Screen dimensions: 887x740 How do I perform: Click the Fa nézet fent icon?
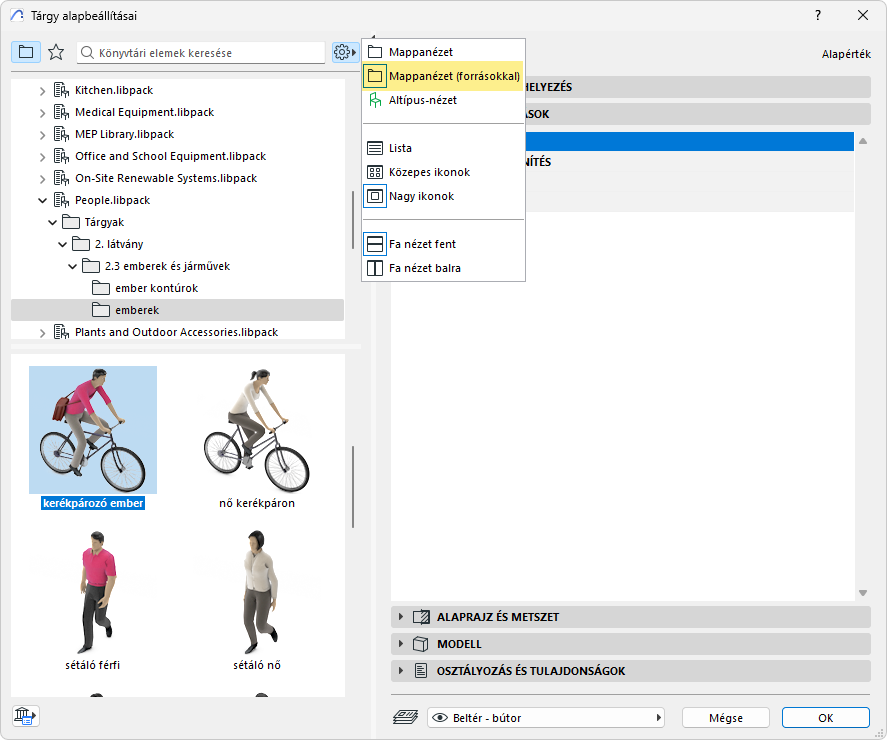(x=375, y=244)
